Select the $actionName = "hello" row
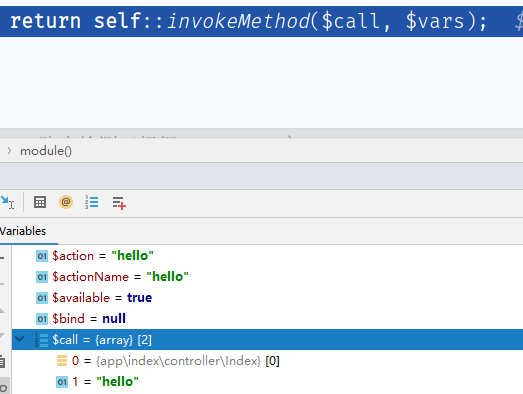Image resolution: width=523 pixels, height=394 pixels. [x=268, y=277]
